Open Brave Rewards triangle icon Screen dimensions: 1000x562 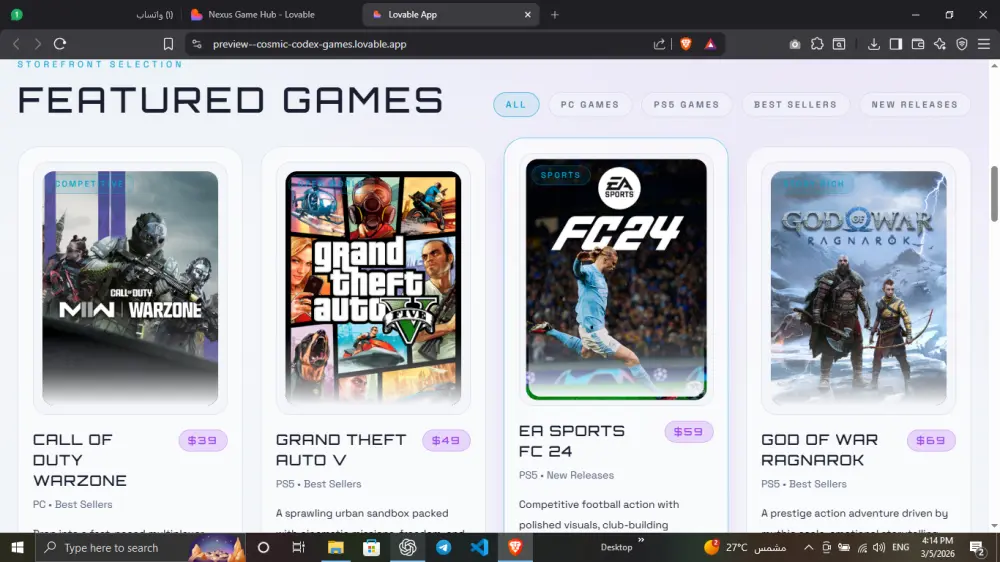pyautogui.click(x=710, y=44)
